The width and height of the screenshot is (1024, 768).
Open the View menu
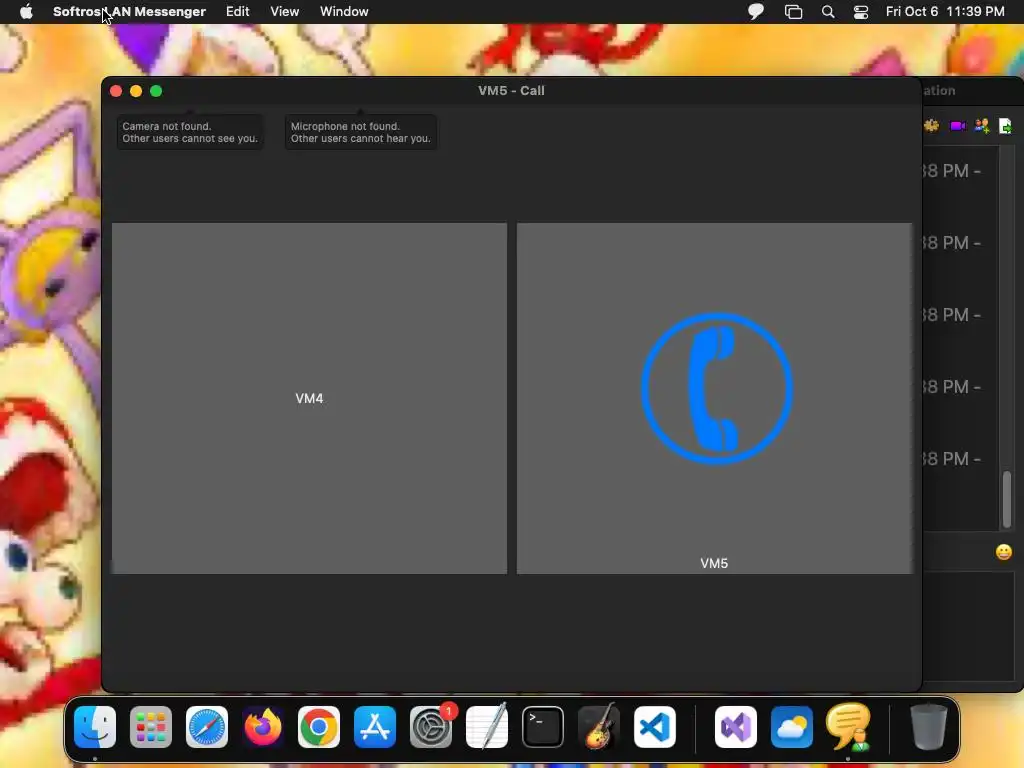pyautogui.click(x=285, y=12)
